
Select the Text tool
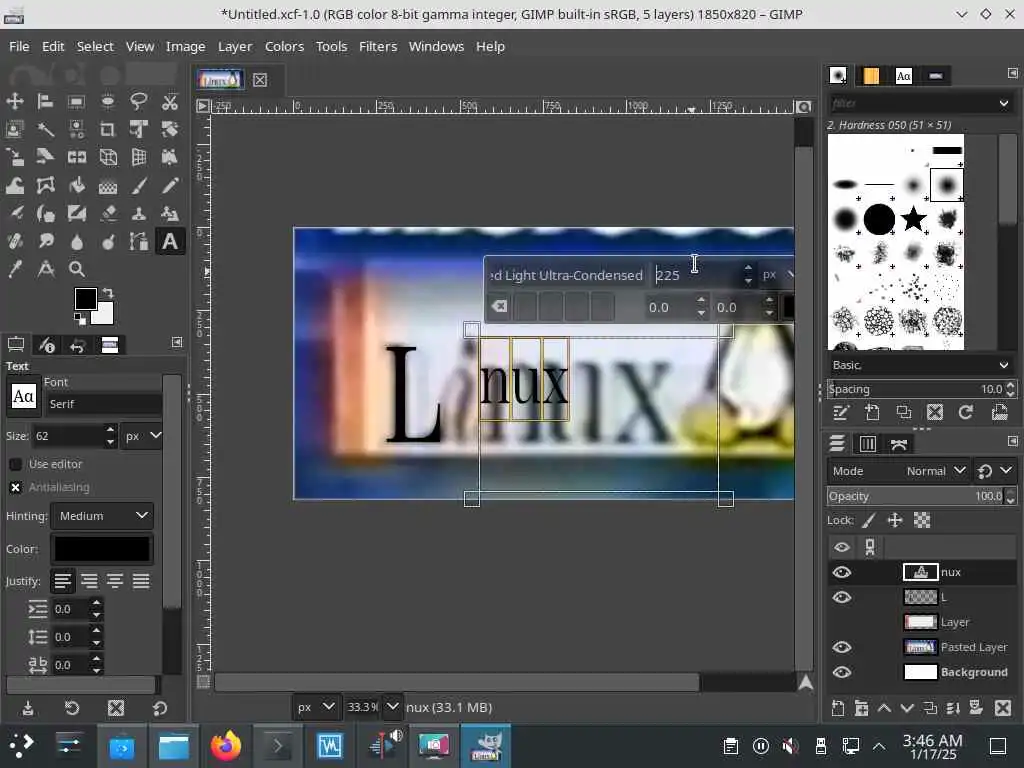[x=170, y=242]
